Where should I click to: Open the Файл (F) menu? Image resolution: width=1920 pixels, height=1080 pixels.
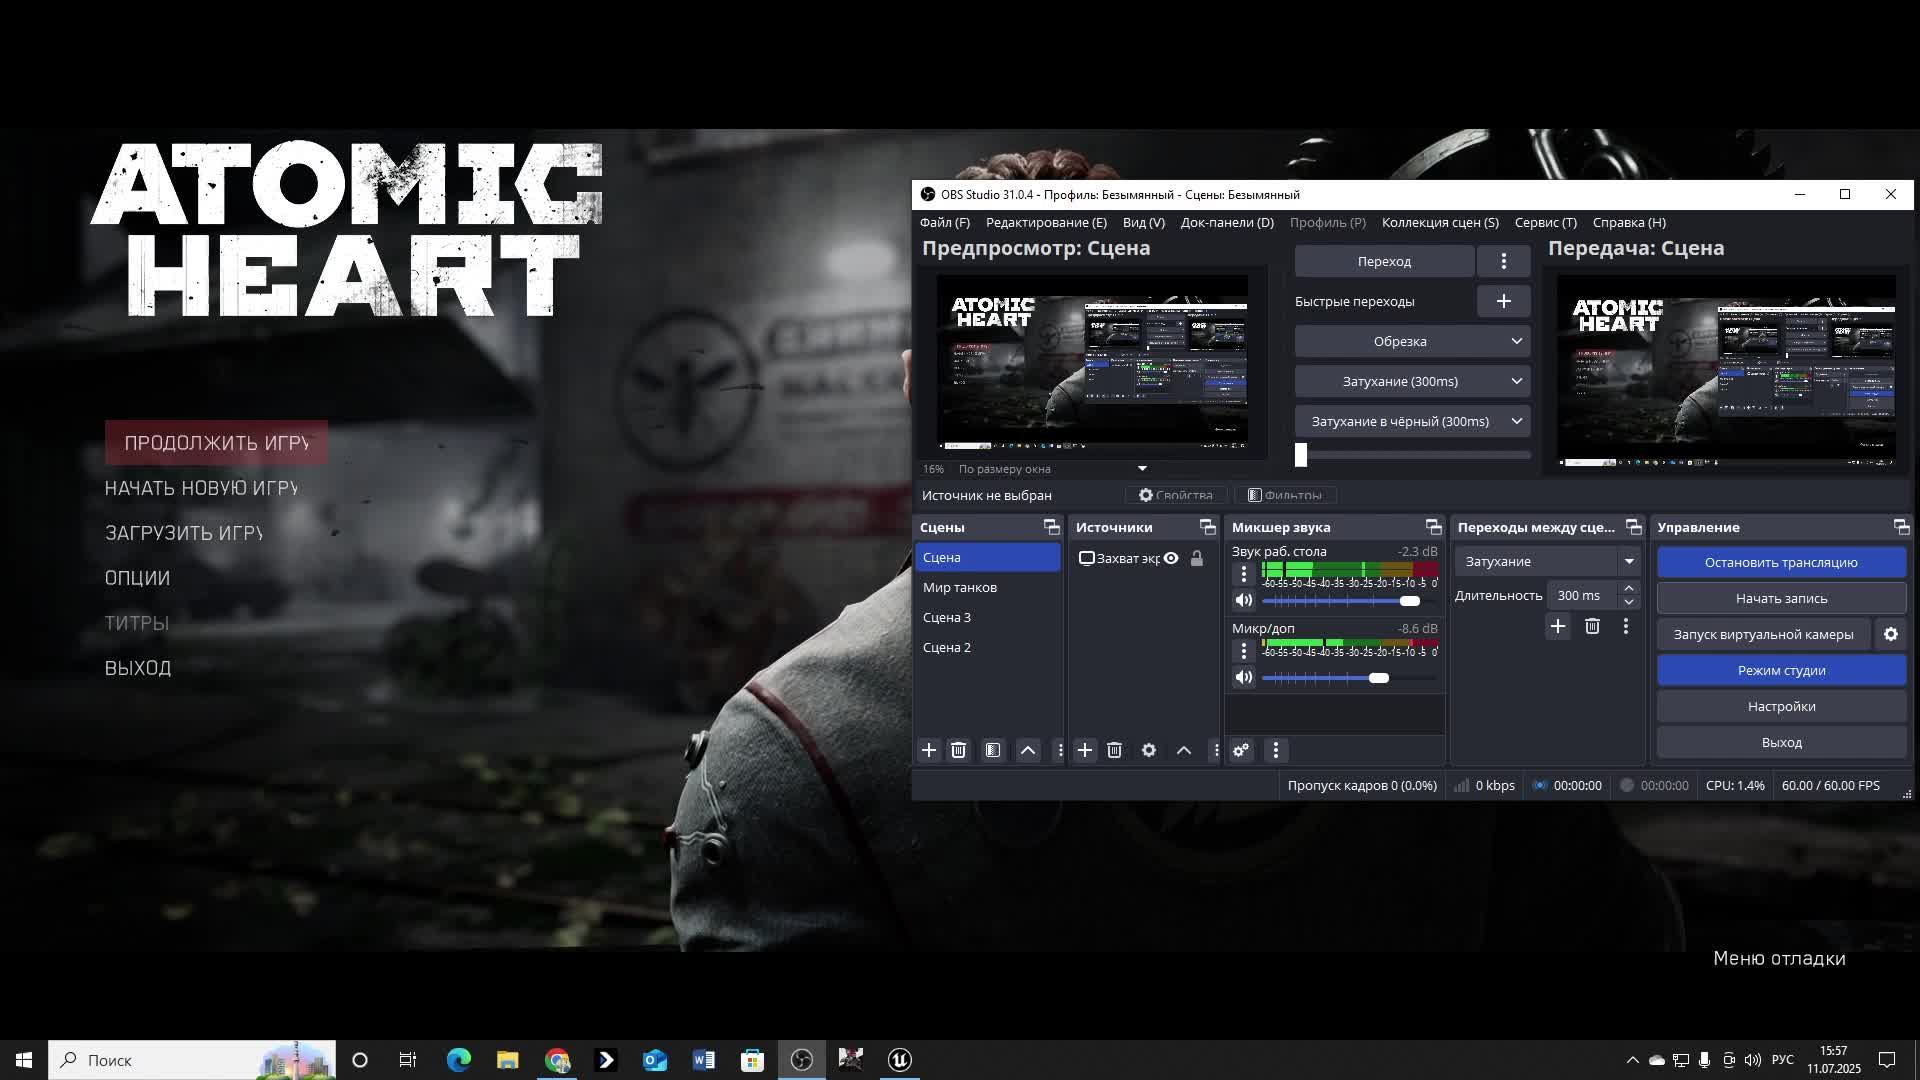pos(944,222)
